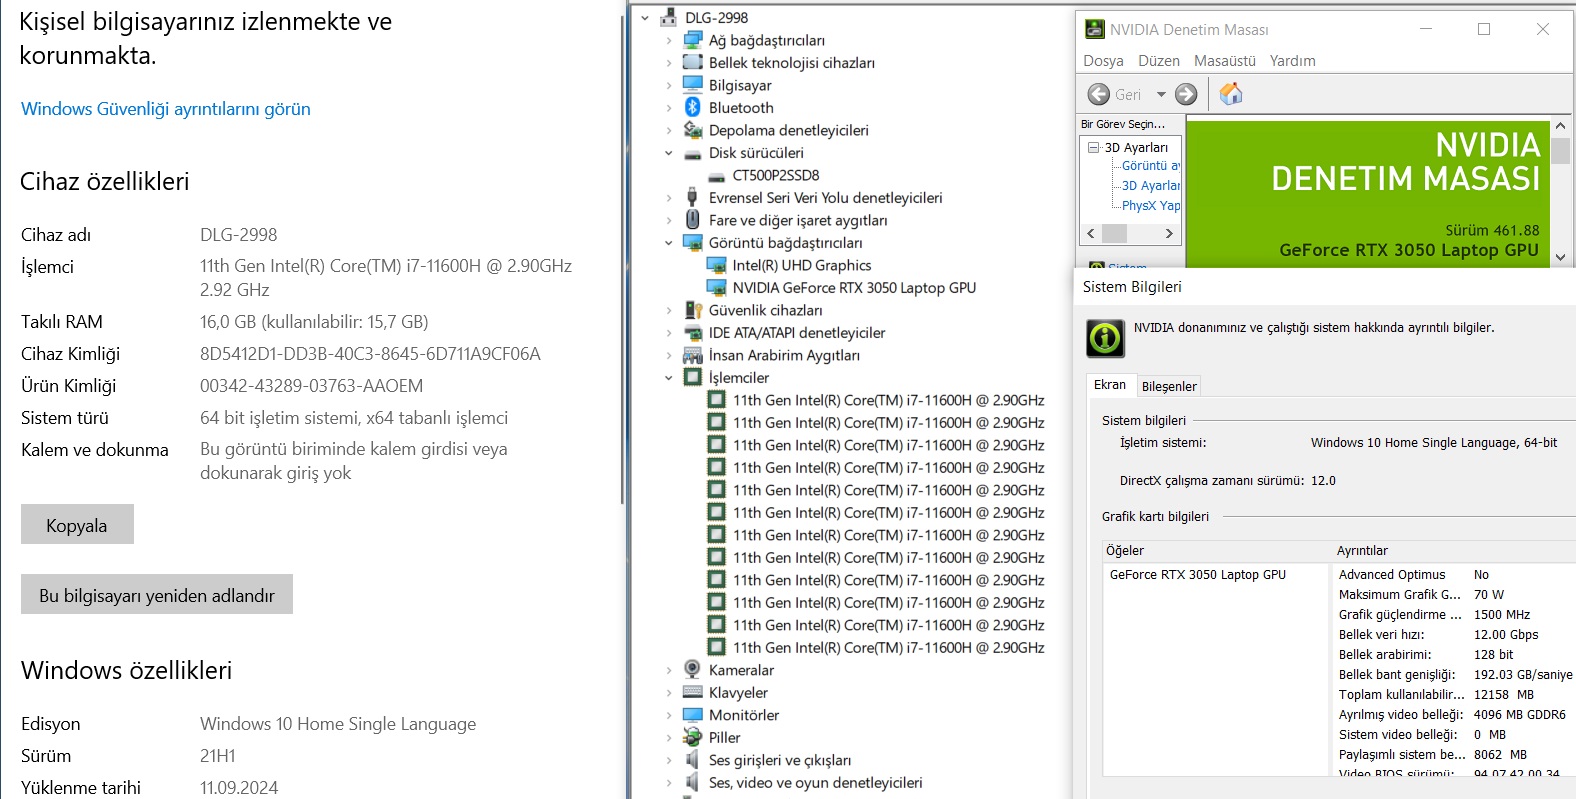Click the NVIDIA Control Panel home icon
Image resolution: width=1576 pixels, height=799 pixels.
pyautogui.click(x=1231, y=94)
